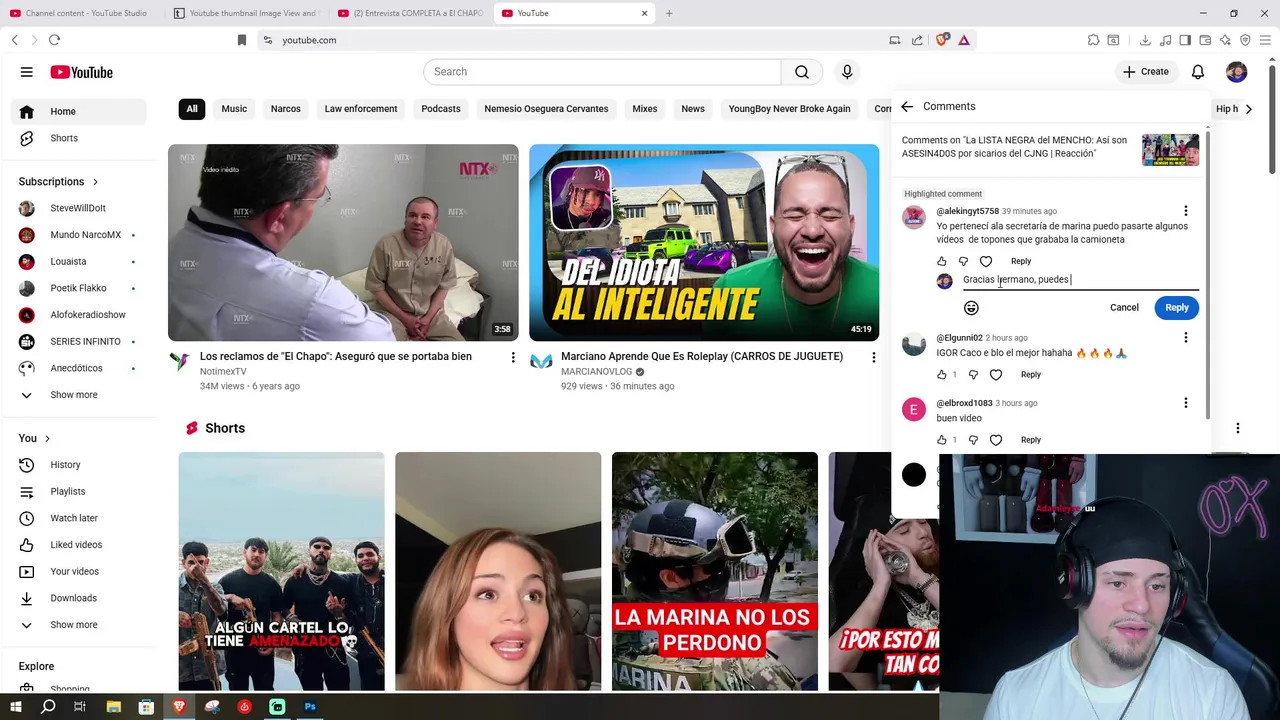1280x720 pixels.
Task: Open the YouTube hamburger guide menu
Action: [27, 72]
